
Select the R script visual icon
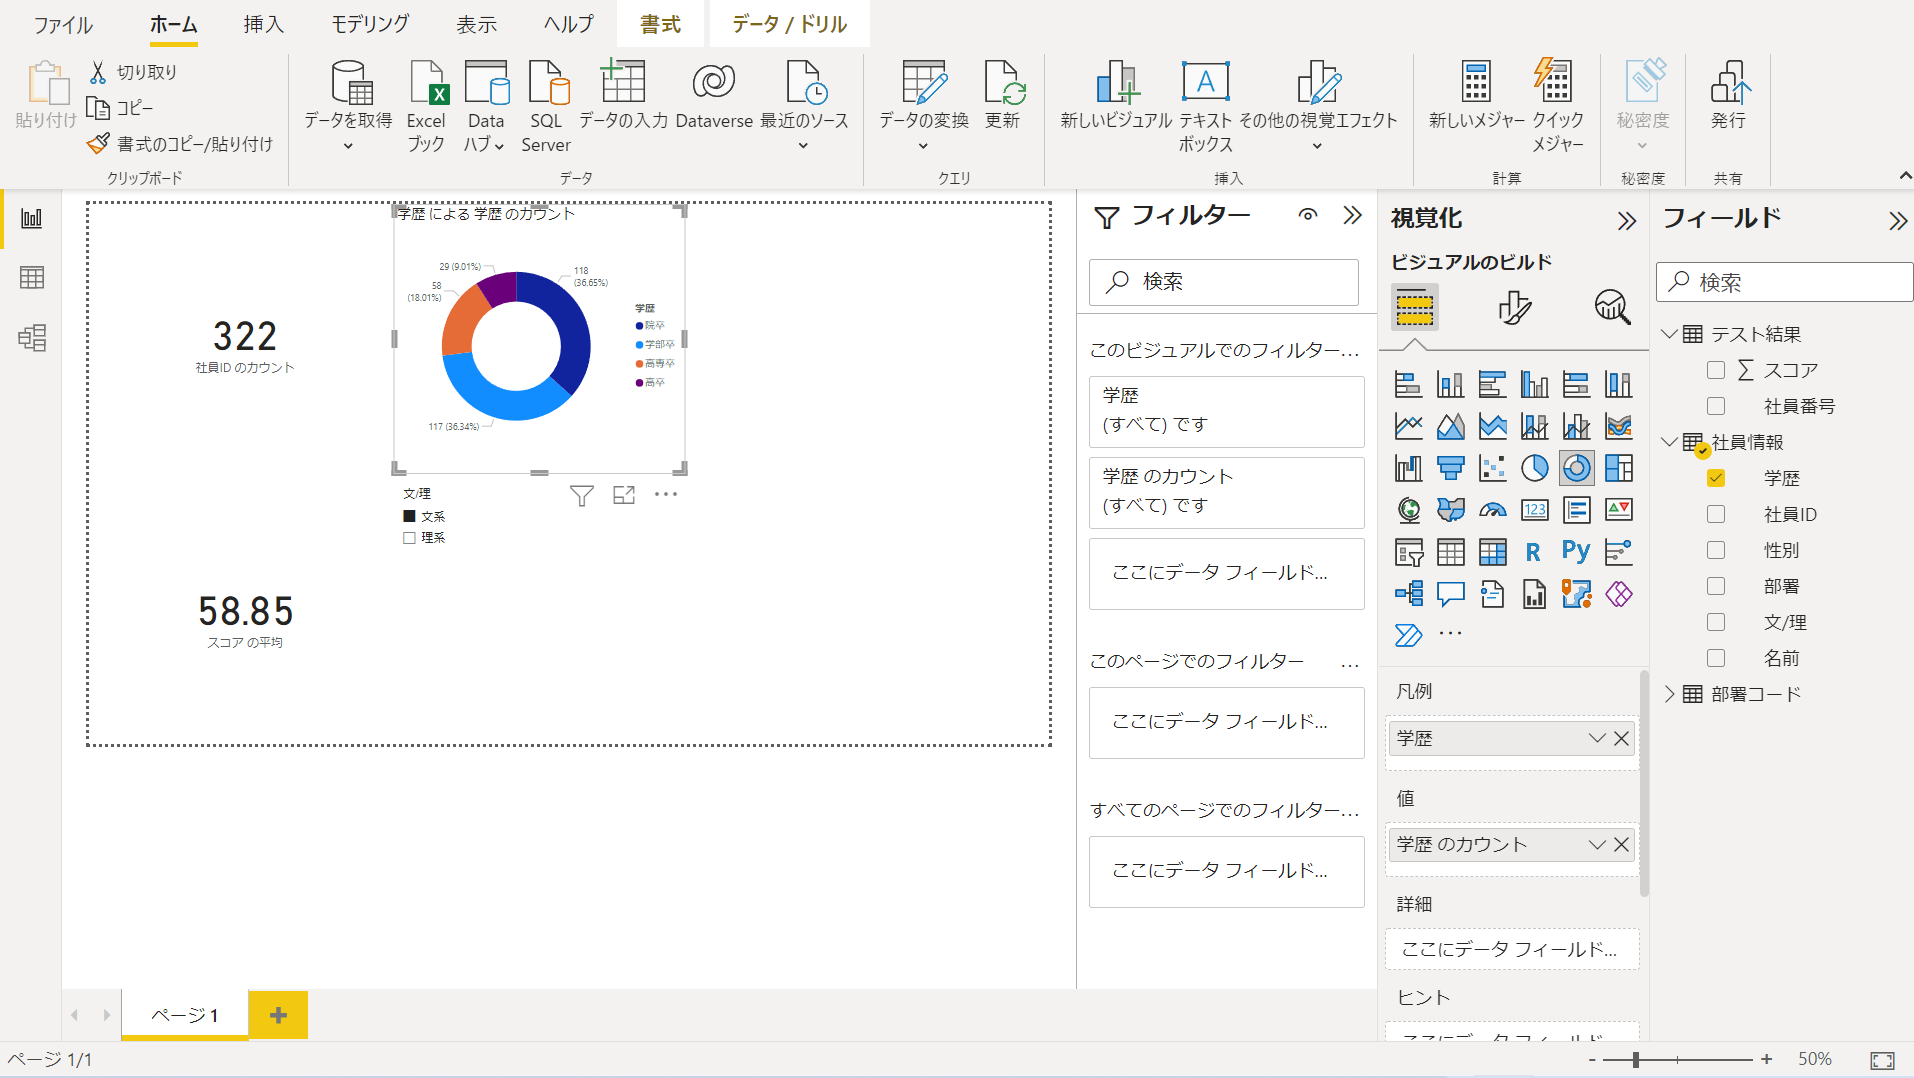coord(1534,552)
